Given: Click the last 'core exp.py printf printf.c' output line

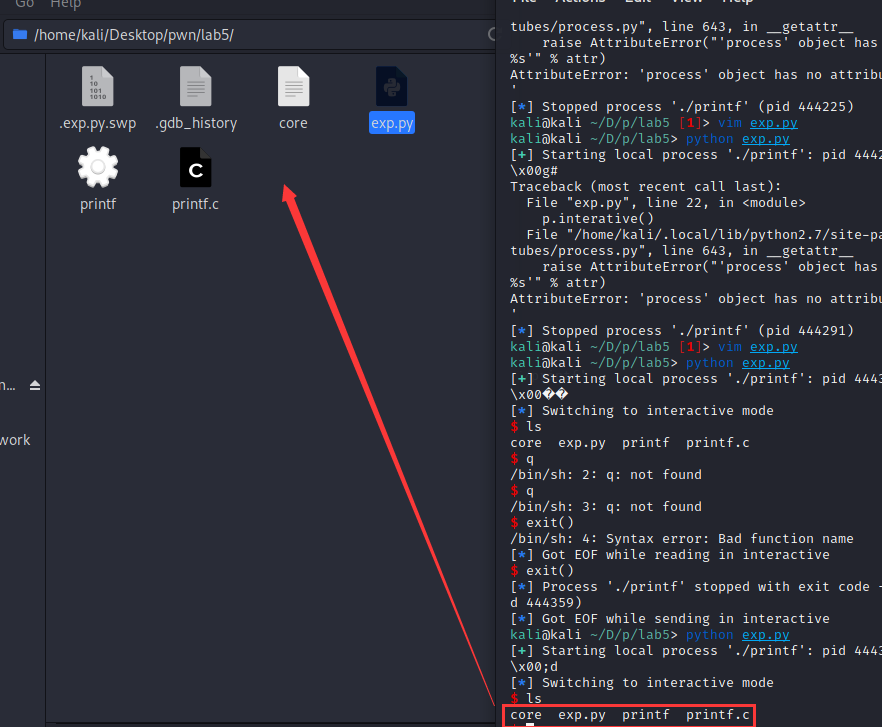Looking at the screenshot, I should coord(630,715).
